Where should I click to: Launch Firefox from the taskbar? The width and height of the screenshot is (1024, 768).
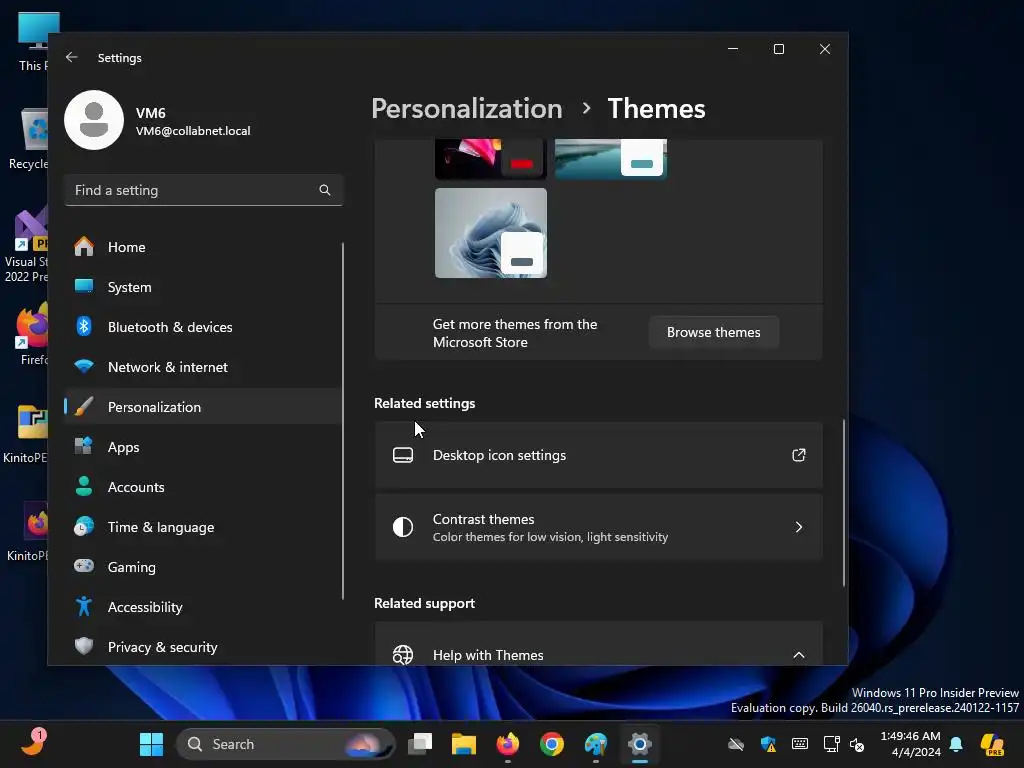(507, 744)
